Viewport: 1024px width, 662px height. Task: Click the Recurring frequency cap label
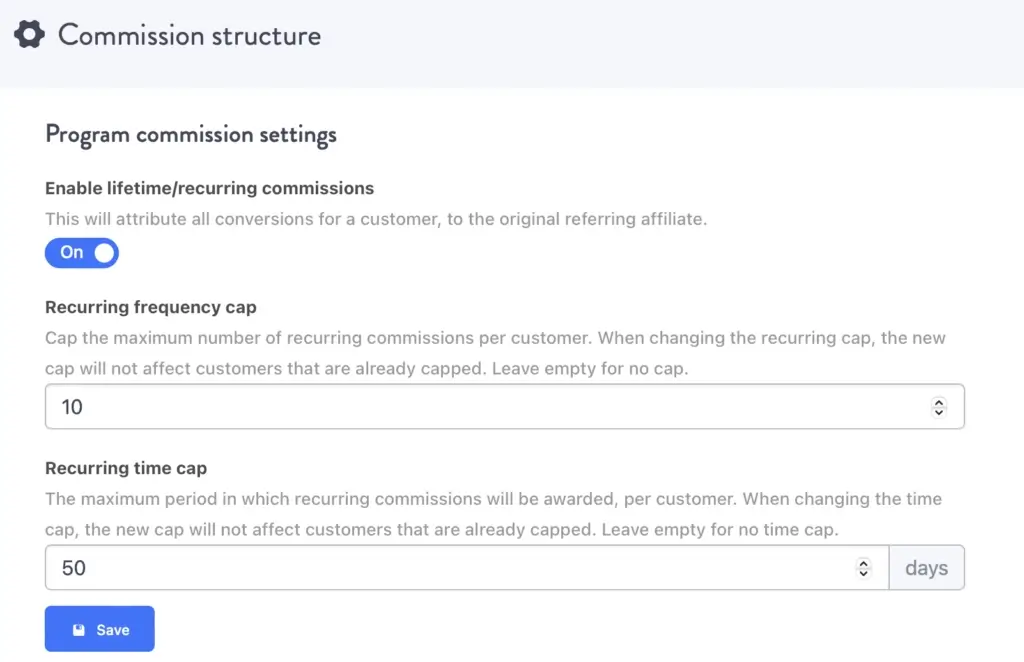click(x=150, y=307)
